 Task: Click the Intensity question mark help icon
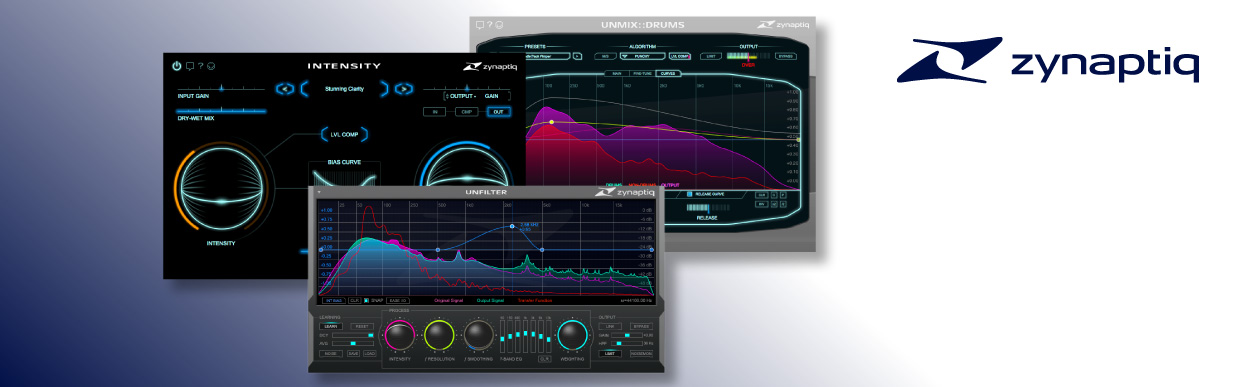[x=200, y=66]
